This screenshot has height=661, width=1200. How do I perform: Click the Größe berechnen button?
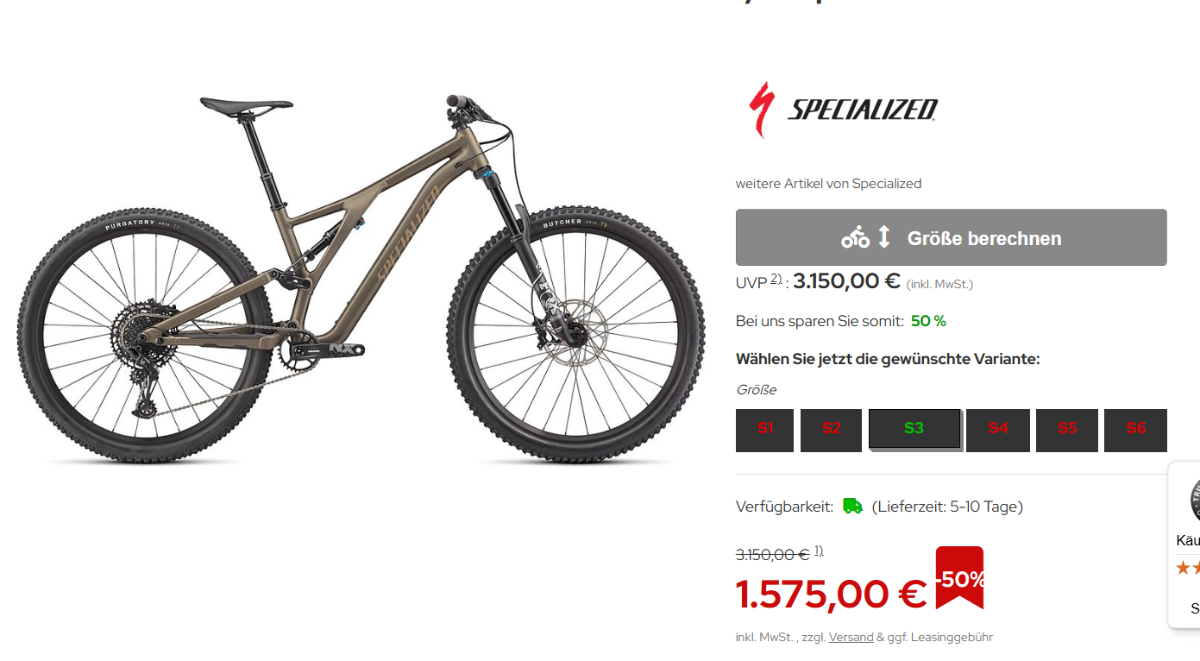[951, 237]
